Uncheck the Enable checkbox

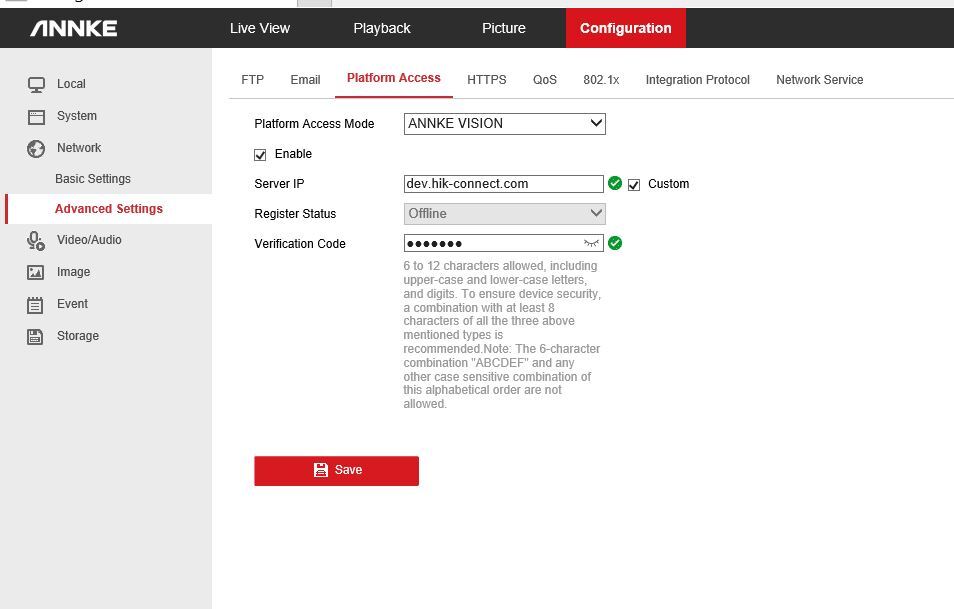260,155
